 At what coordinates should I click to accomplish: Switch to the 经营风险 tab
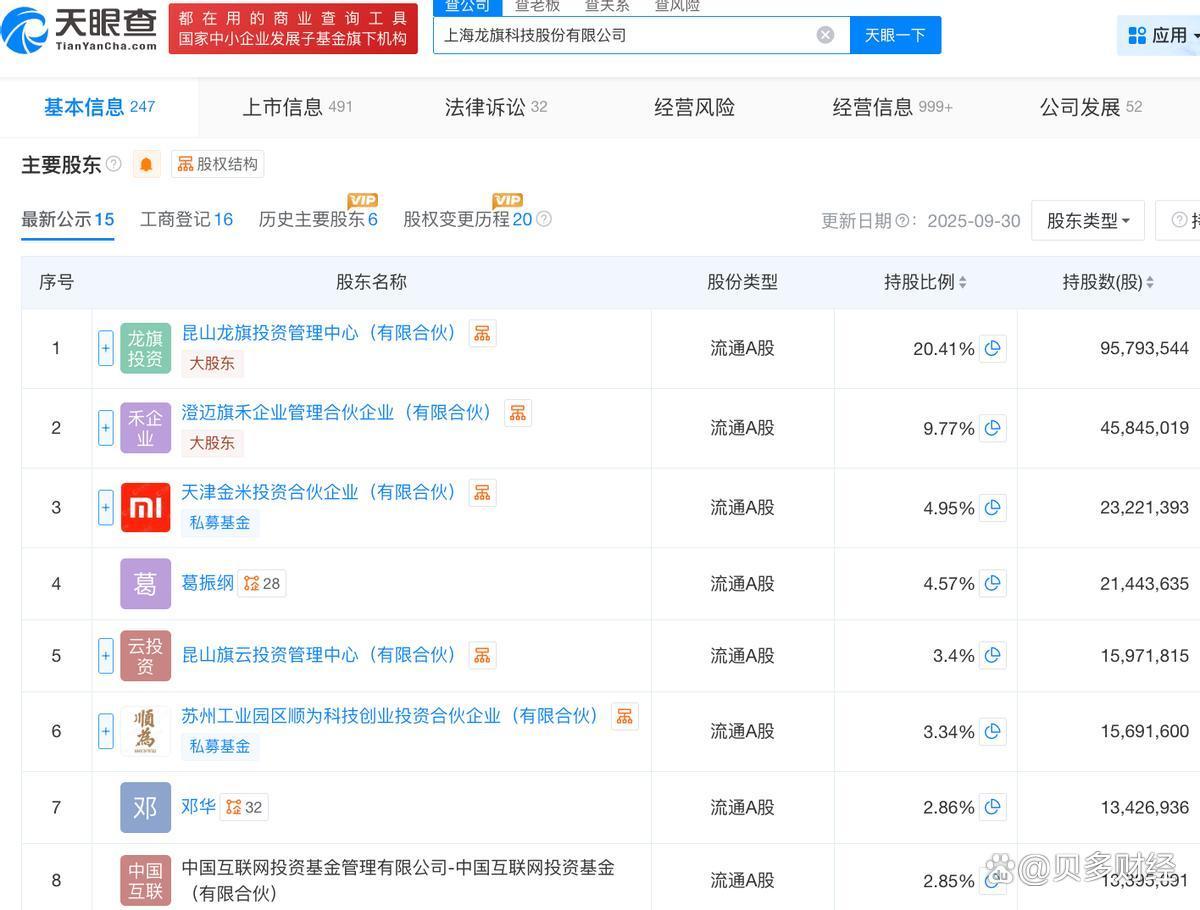click(x=695, y=107)
